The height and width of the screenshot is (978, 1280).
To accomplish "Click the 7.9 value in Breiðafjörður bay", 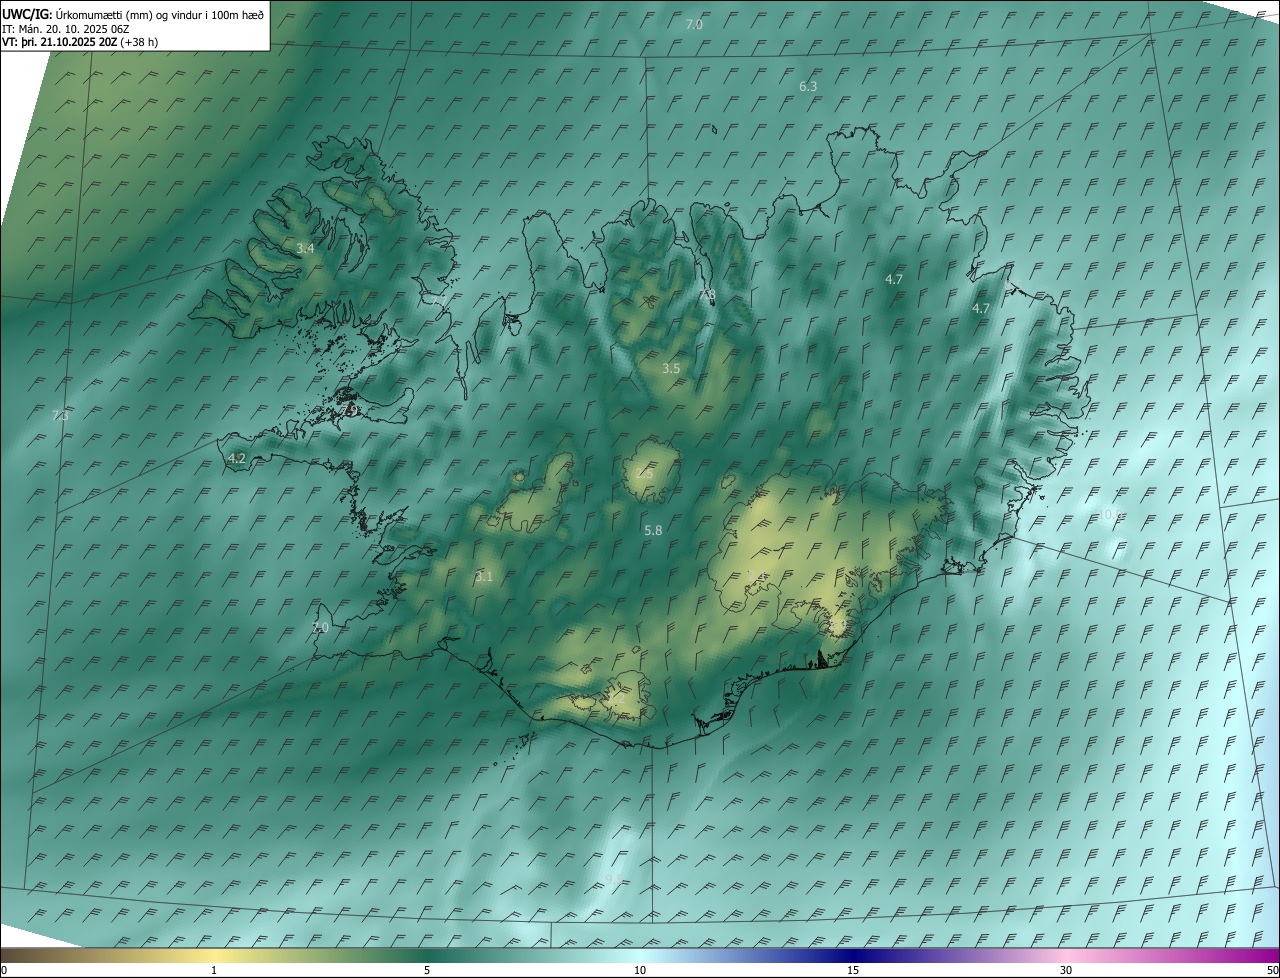I will [350, 409].
